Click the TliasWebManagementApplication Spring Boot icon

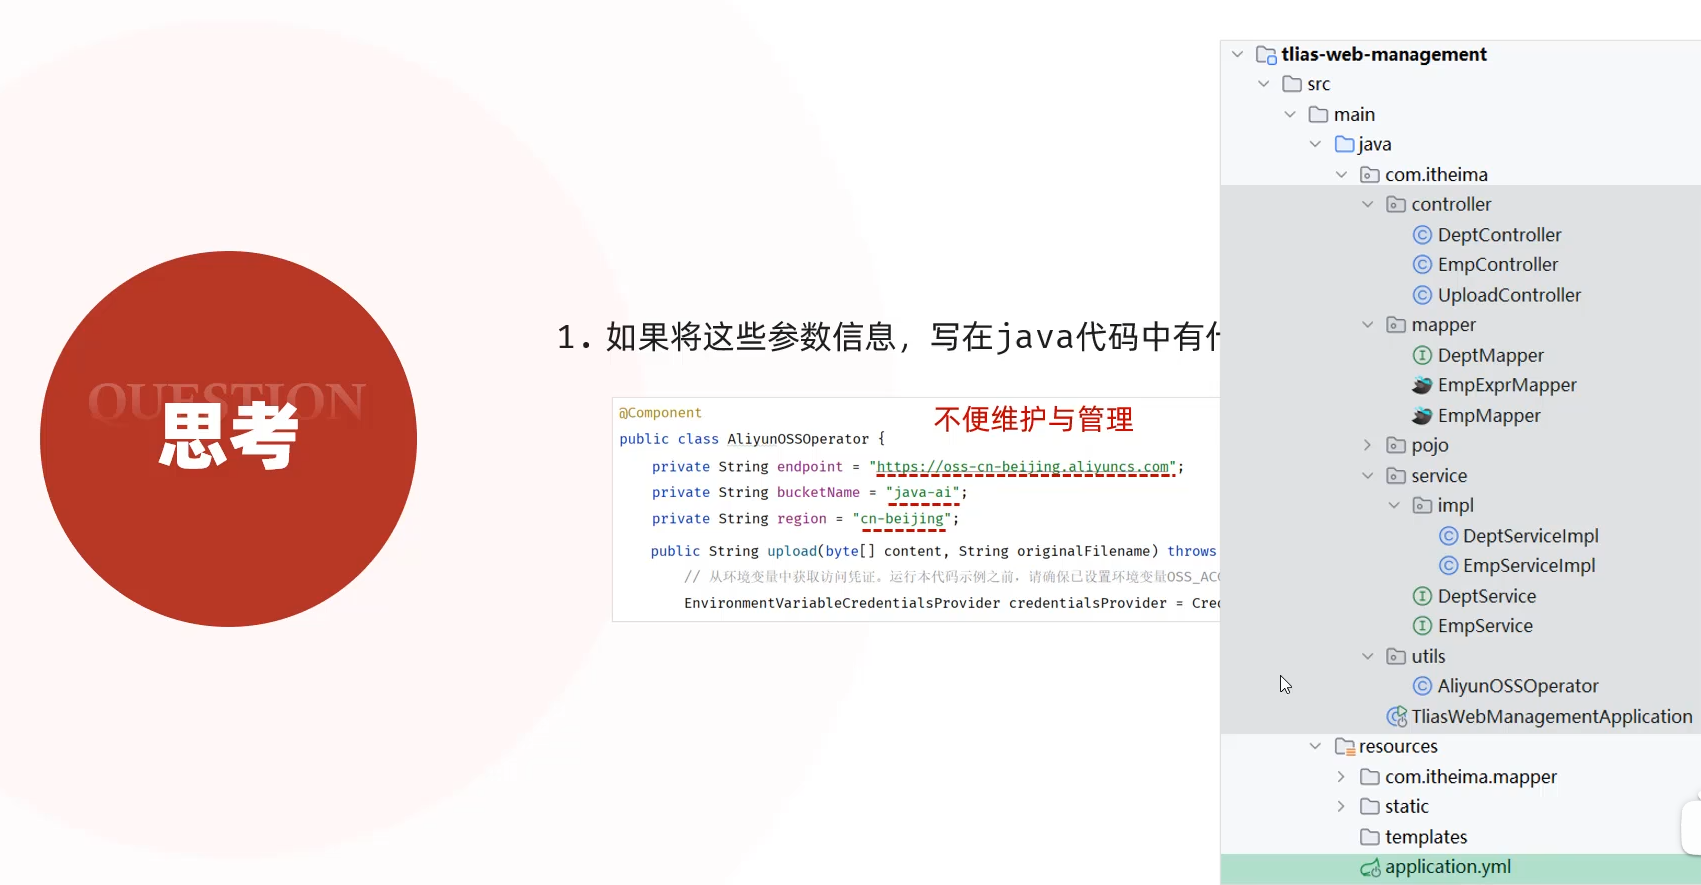1397,717
